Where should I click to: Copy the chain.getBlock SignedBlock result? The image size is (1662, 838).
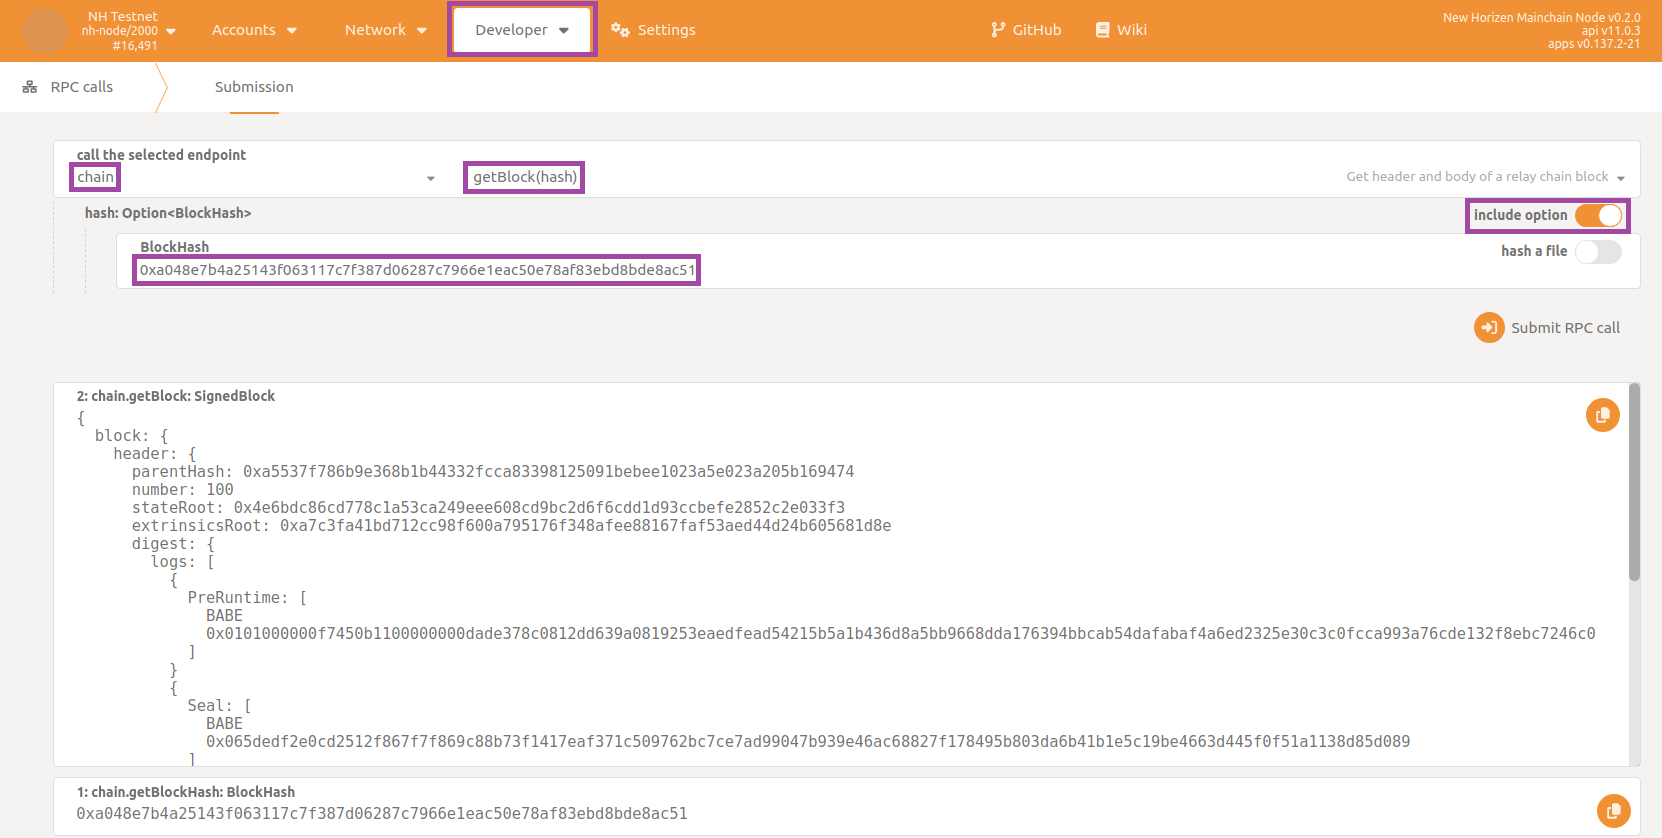click(x=1602, y=415)
